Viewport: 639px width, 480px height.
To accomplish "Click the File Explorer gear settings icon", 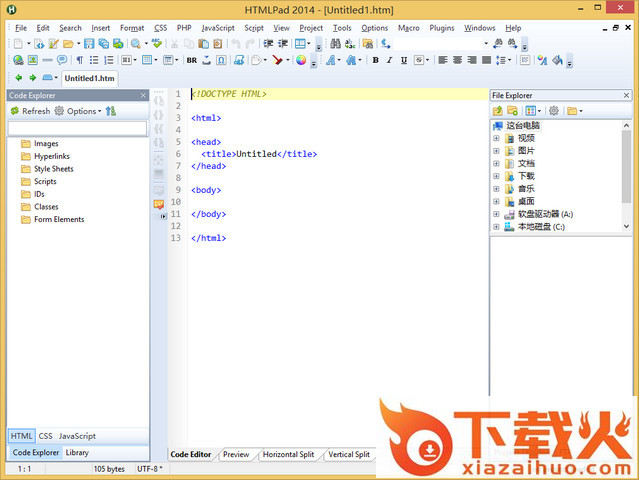I will click(553, 110).
